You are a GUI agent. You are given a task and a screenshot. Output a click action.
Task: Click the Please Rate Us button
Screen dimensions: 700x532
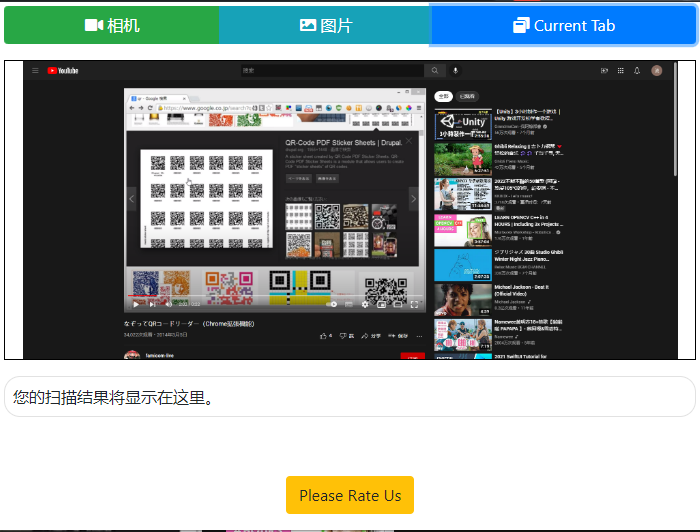pyautogui.click(x=350, y=495)
